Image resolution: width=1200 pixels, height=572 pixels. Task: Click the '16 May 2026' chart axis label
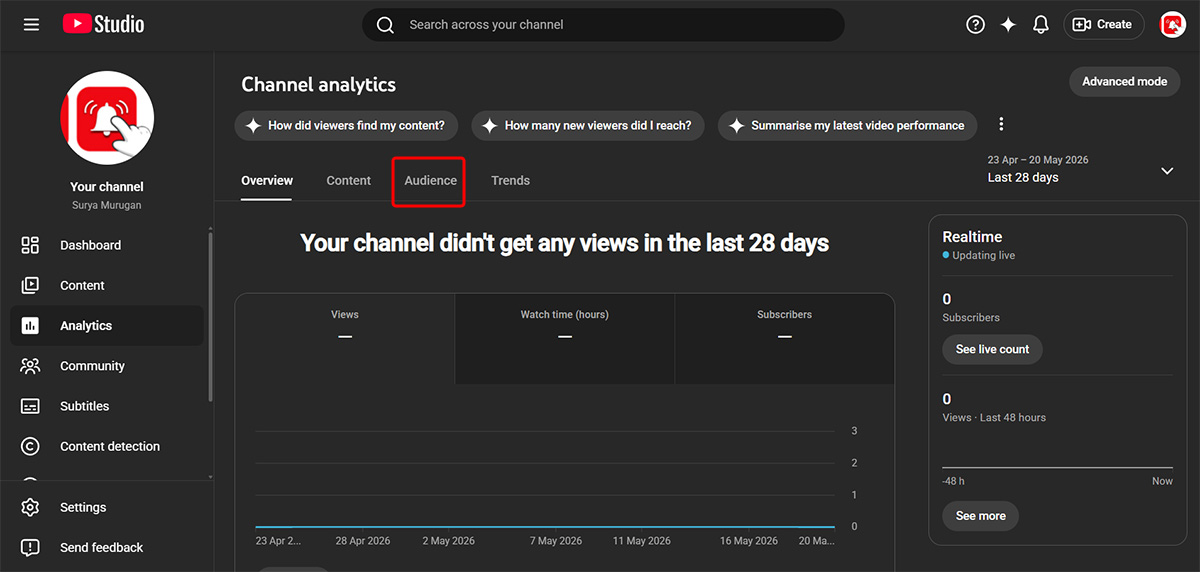[749, 541]
